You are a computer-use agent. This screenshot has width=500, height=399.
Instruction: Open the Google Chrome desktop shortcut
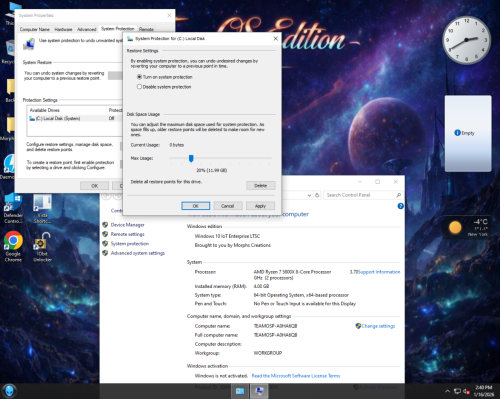click(13, 246)
